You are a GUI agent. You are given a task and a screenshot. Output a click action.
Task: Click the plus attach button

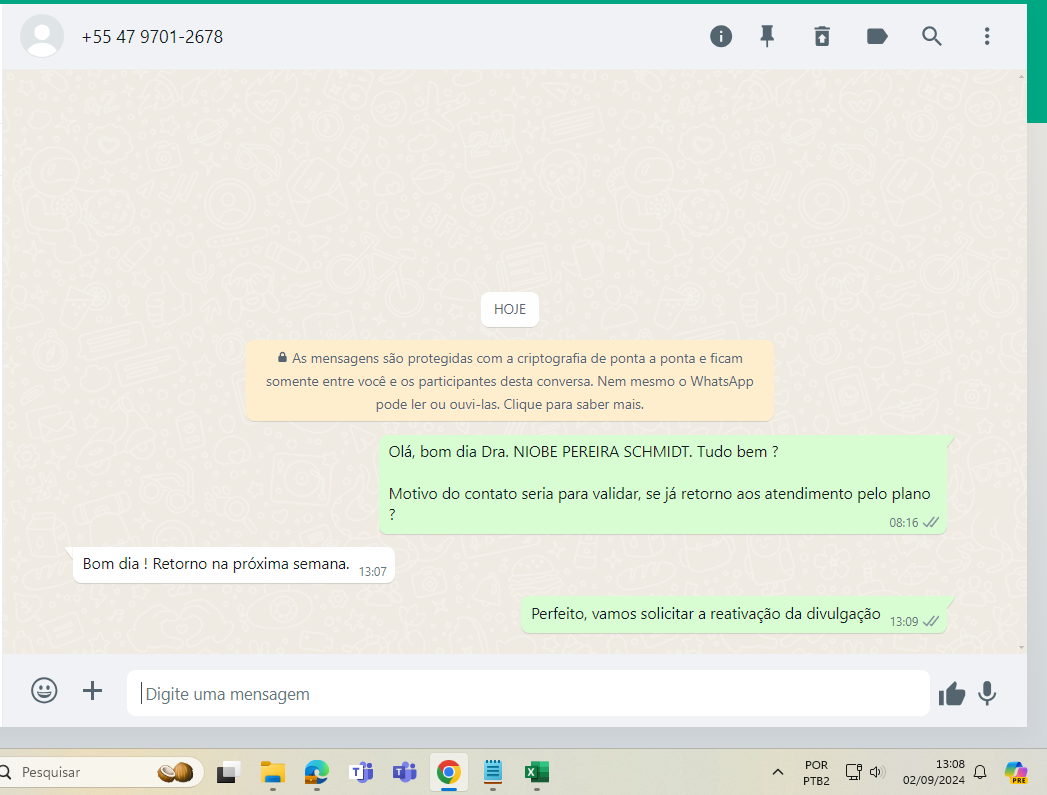click(x=92, y=690)
